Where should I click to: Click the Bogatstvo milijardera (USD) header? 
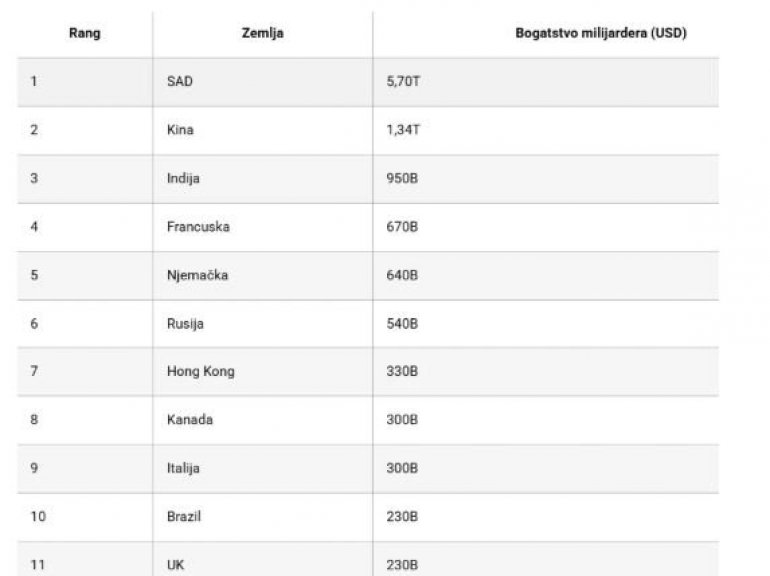click(x=600, y=33)
